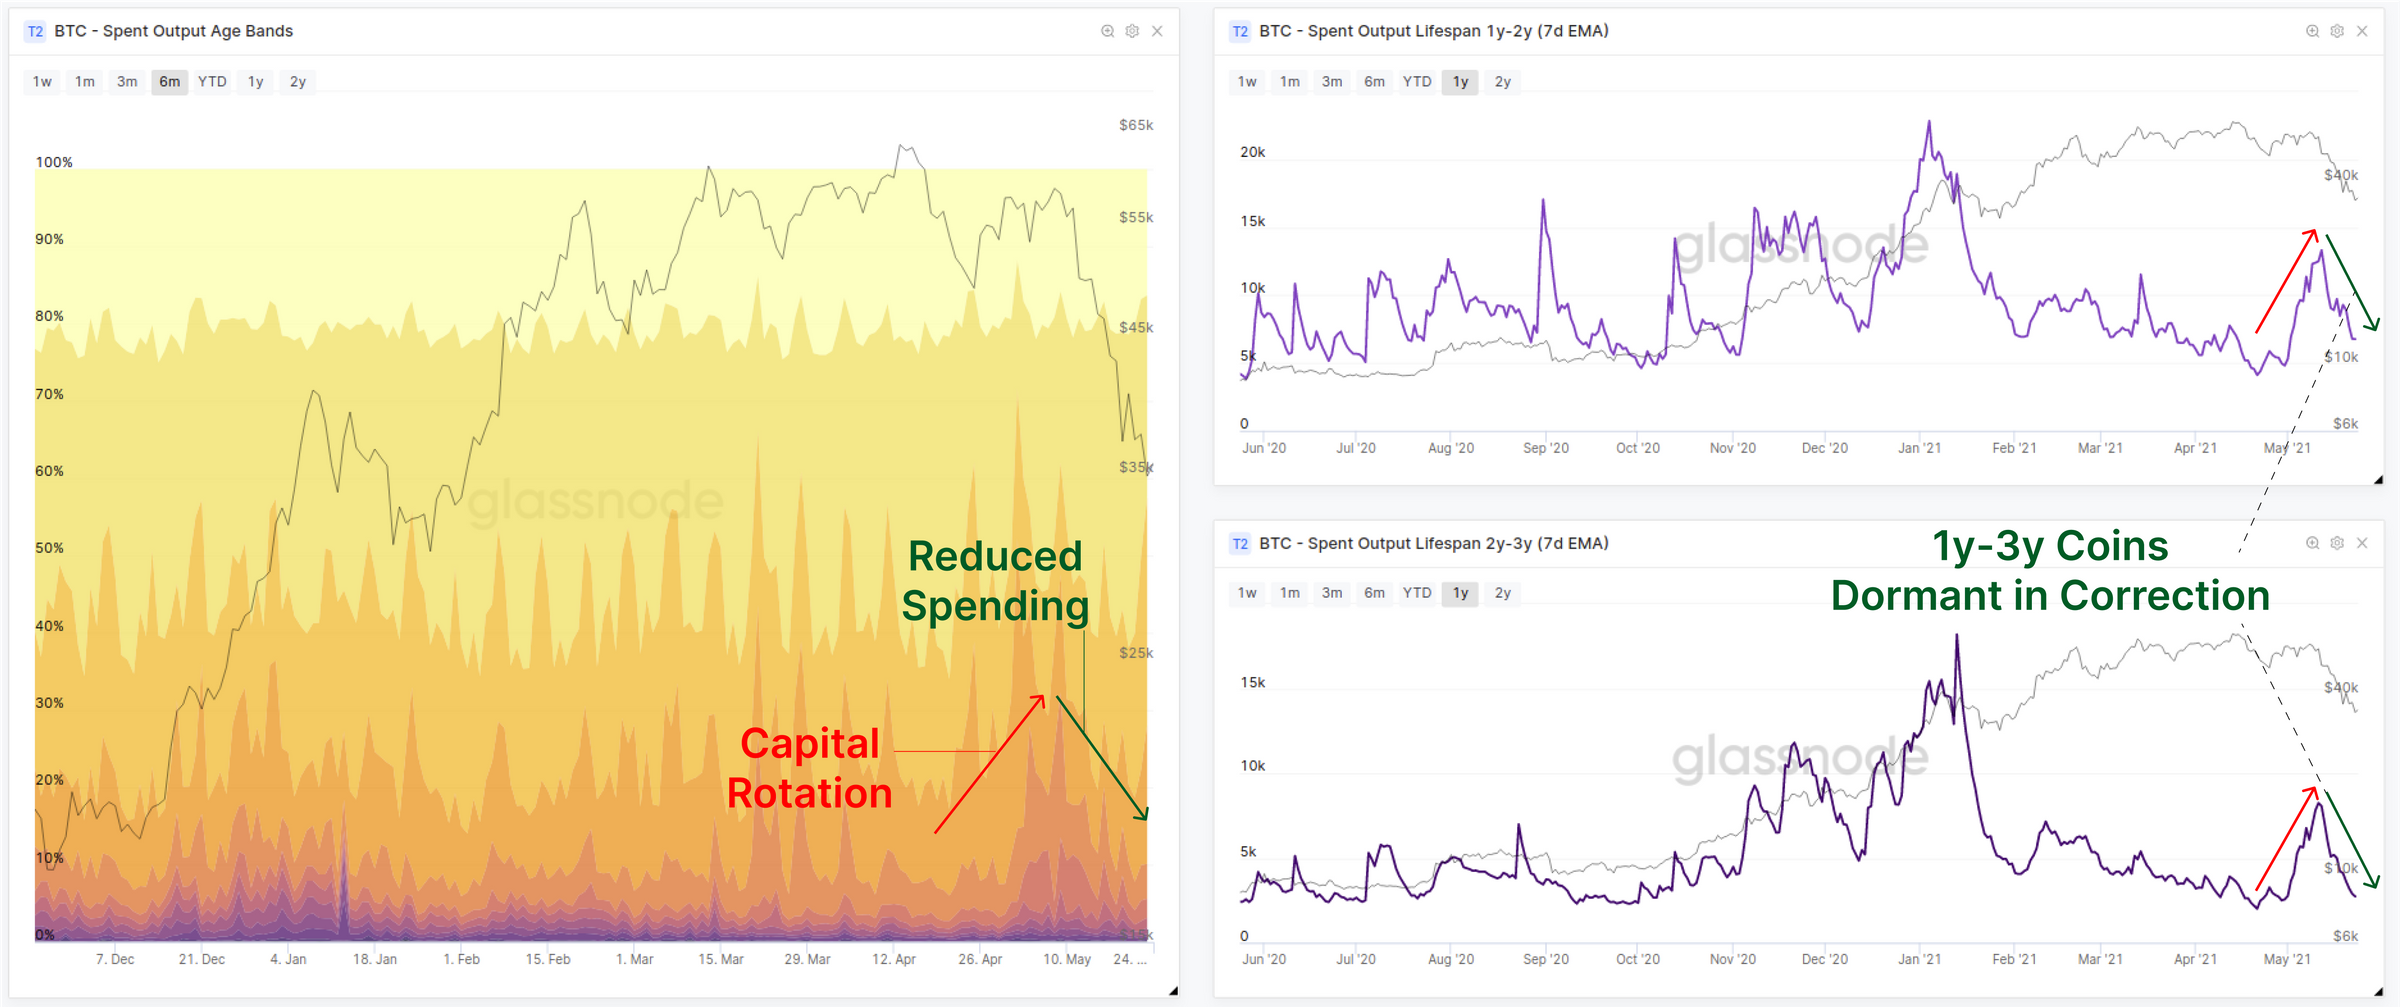Pick the 2y range in Lifespan 2y-3y chart
Image resolution: width=2400 pixels, height=1007 pixels.
pyautogui.click(x=1503, y=593)
